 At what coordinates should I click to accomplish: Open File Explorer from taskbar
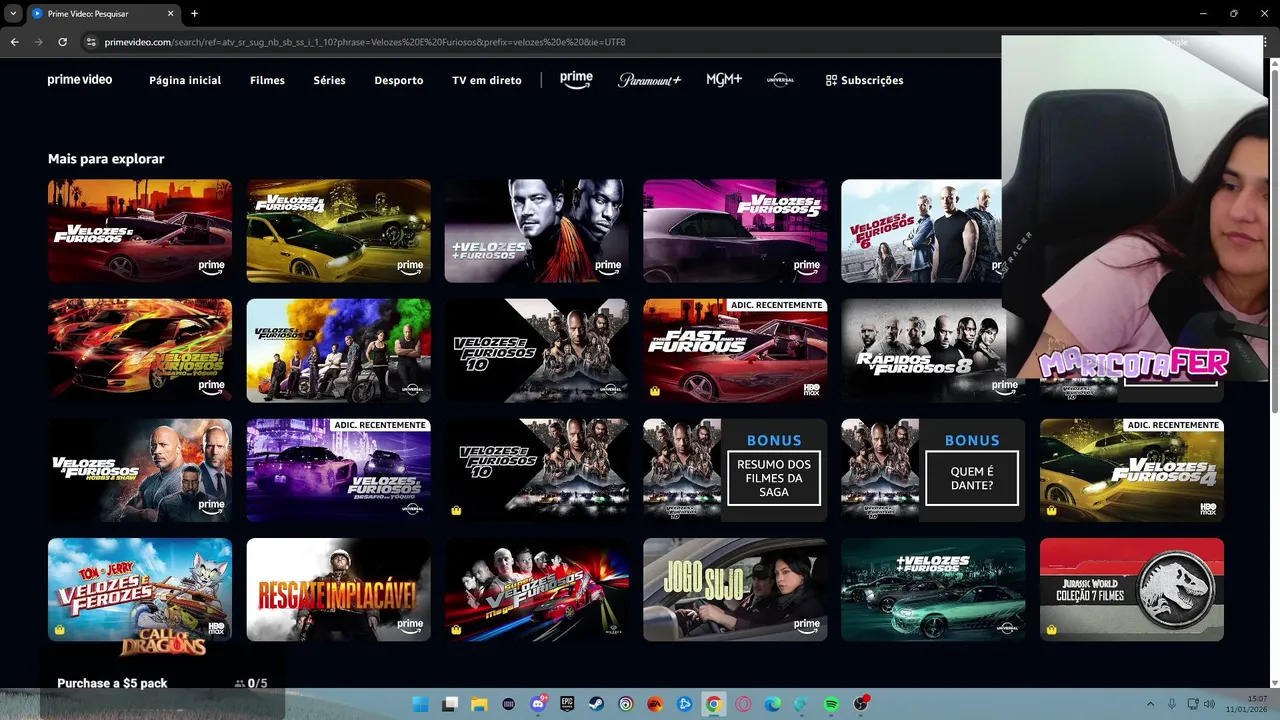(479, 704)
